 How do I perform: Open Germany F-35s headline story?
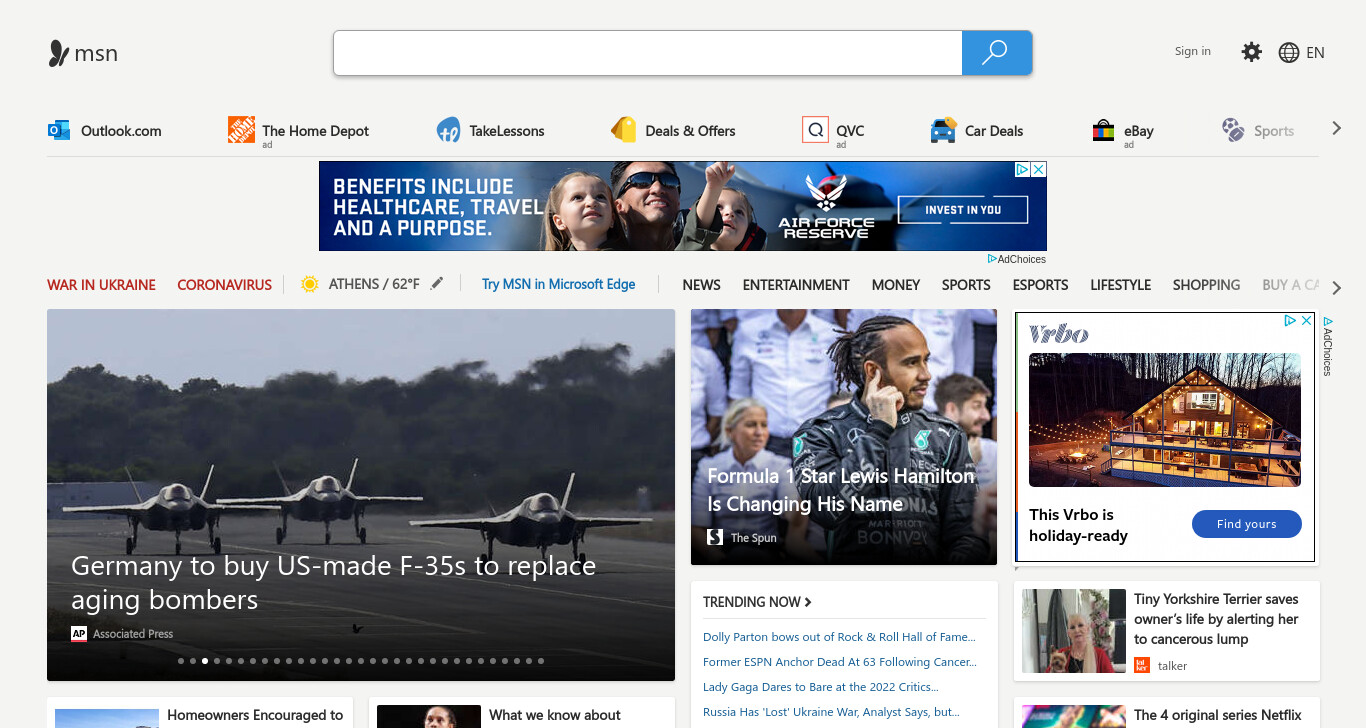point(333,583)
